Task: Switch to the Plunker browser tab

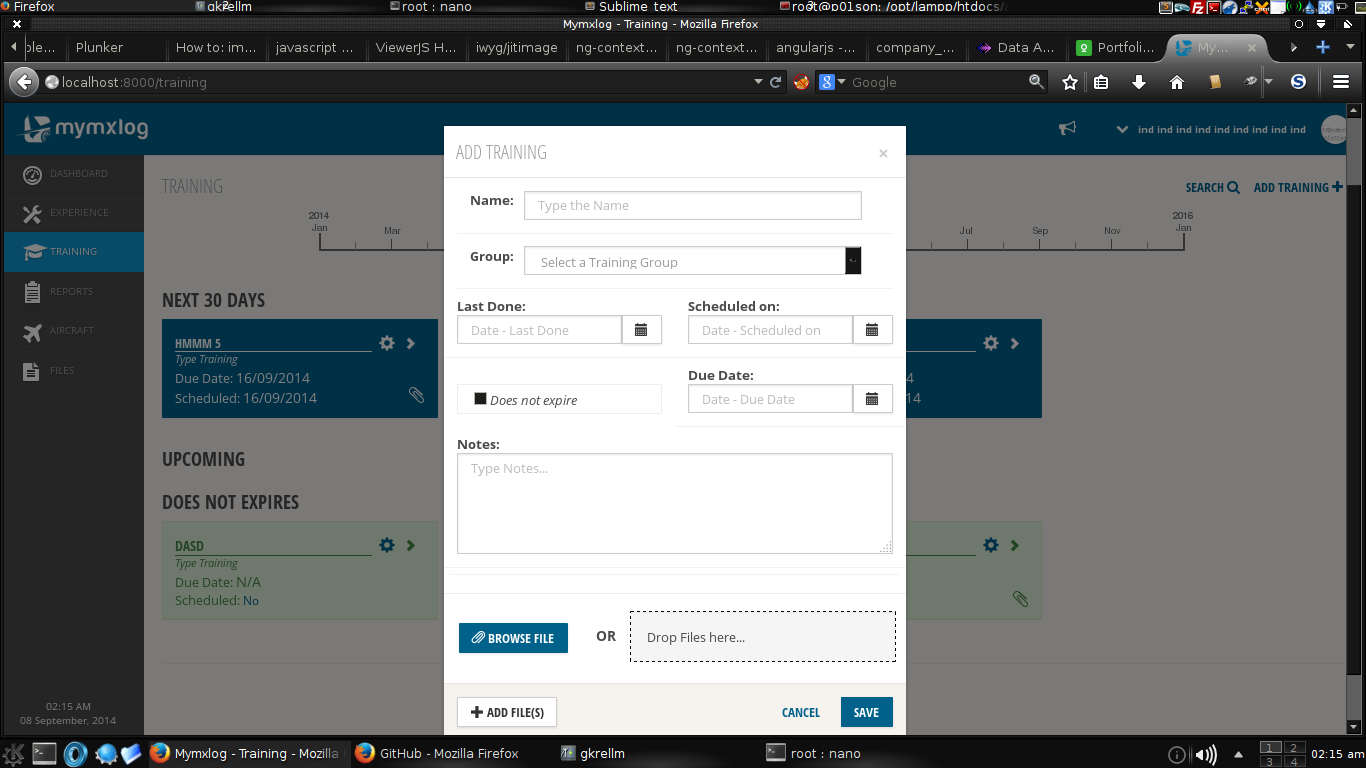Action: [x=100, y=47]
